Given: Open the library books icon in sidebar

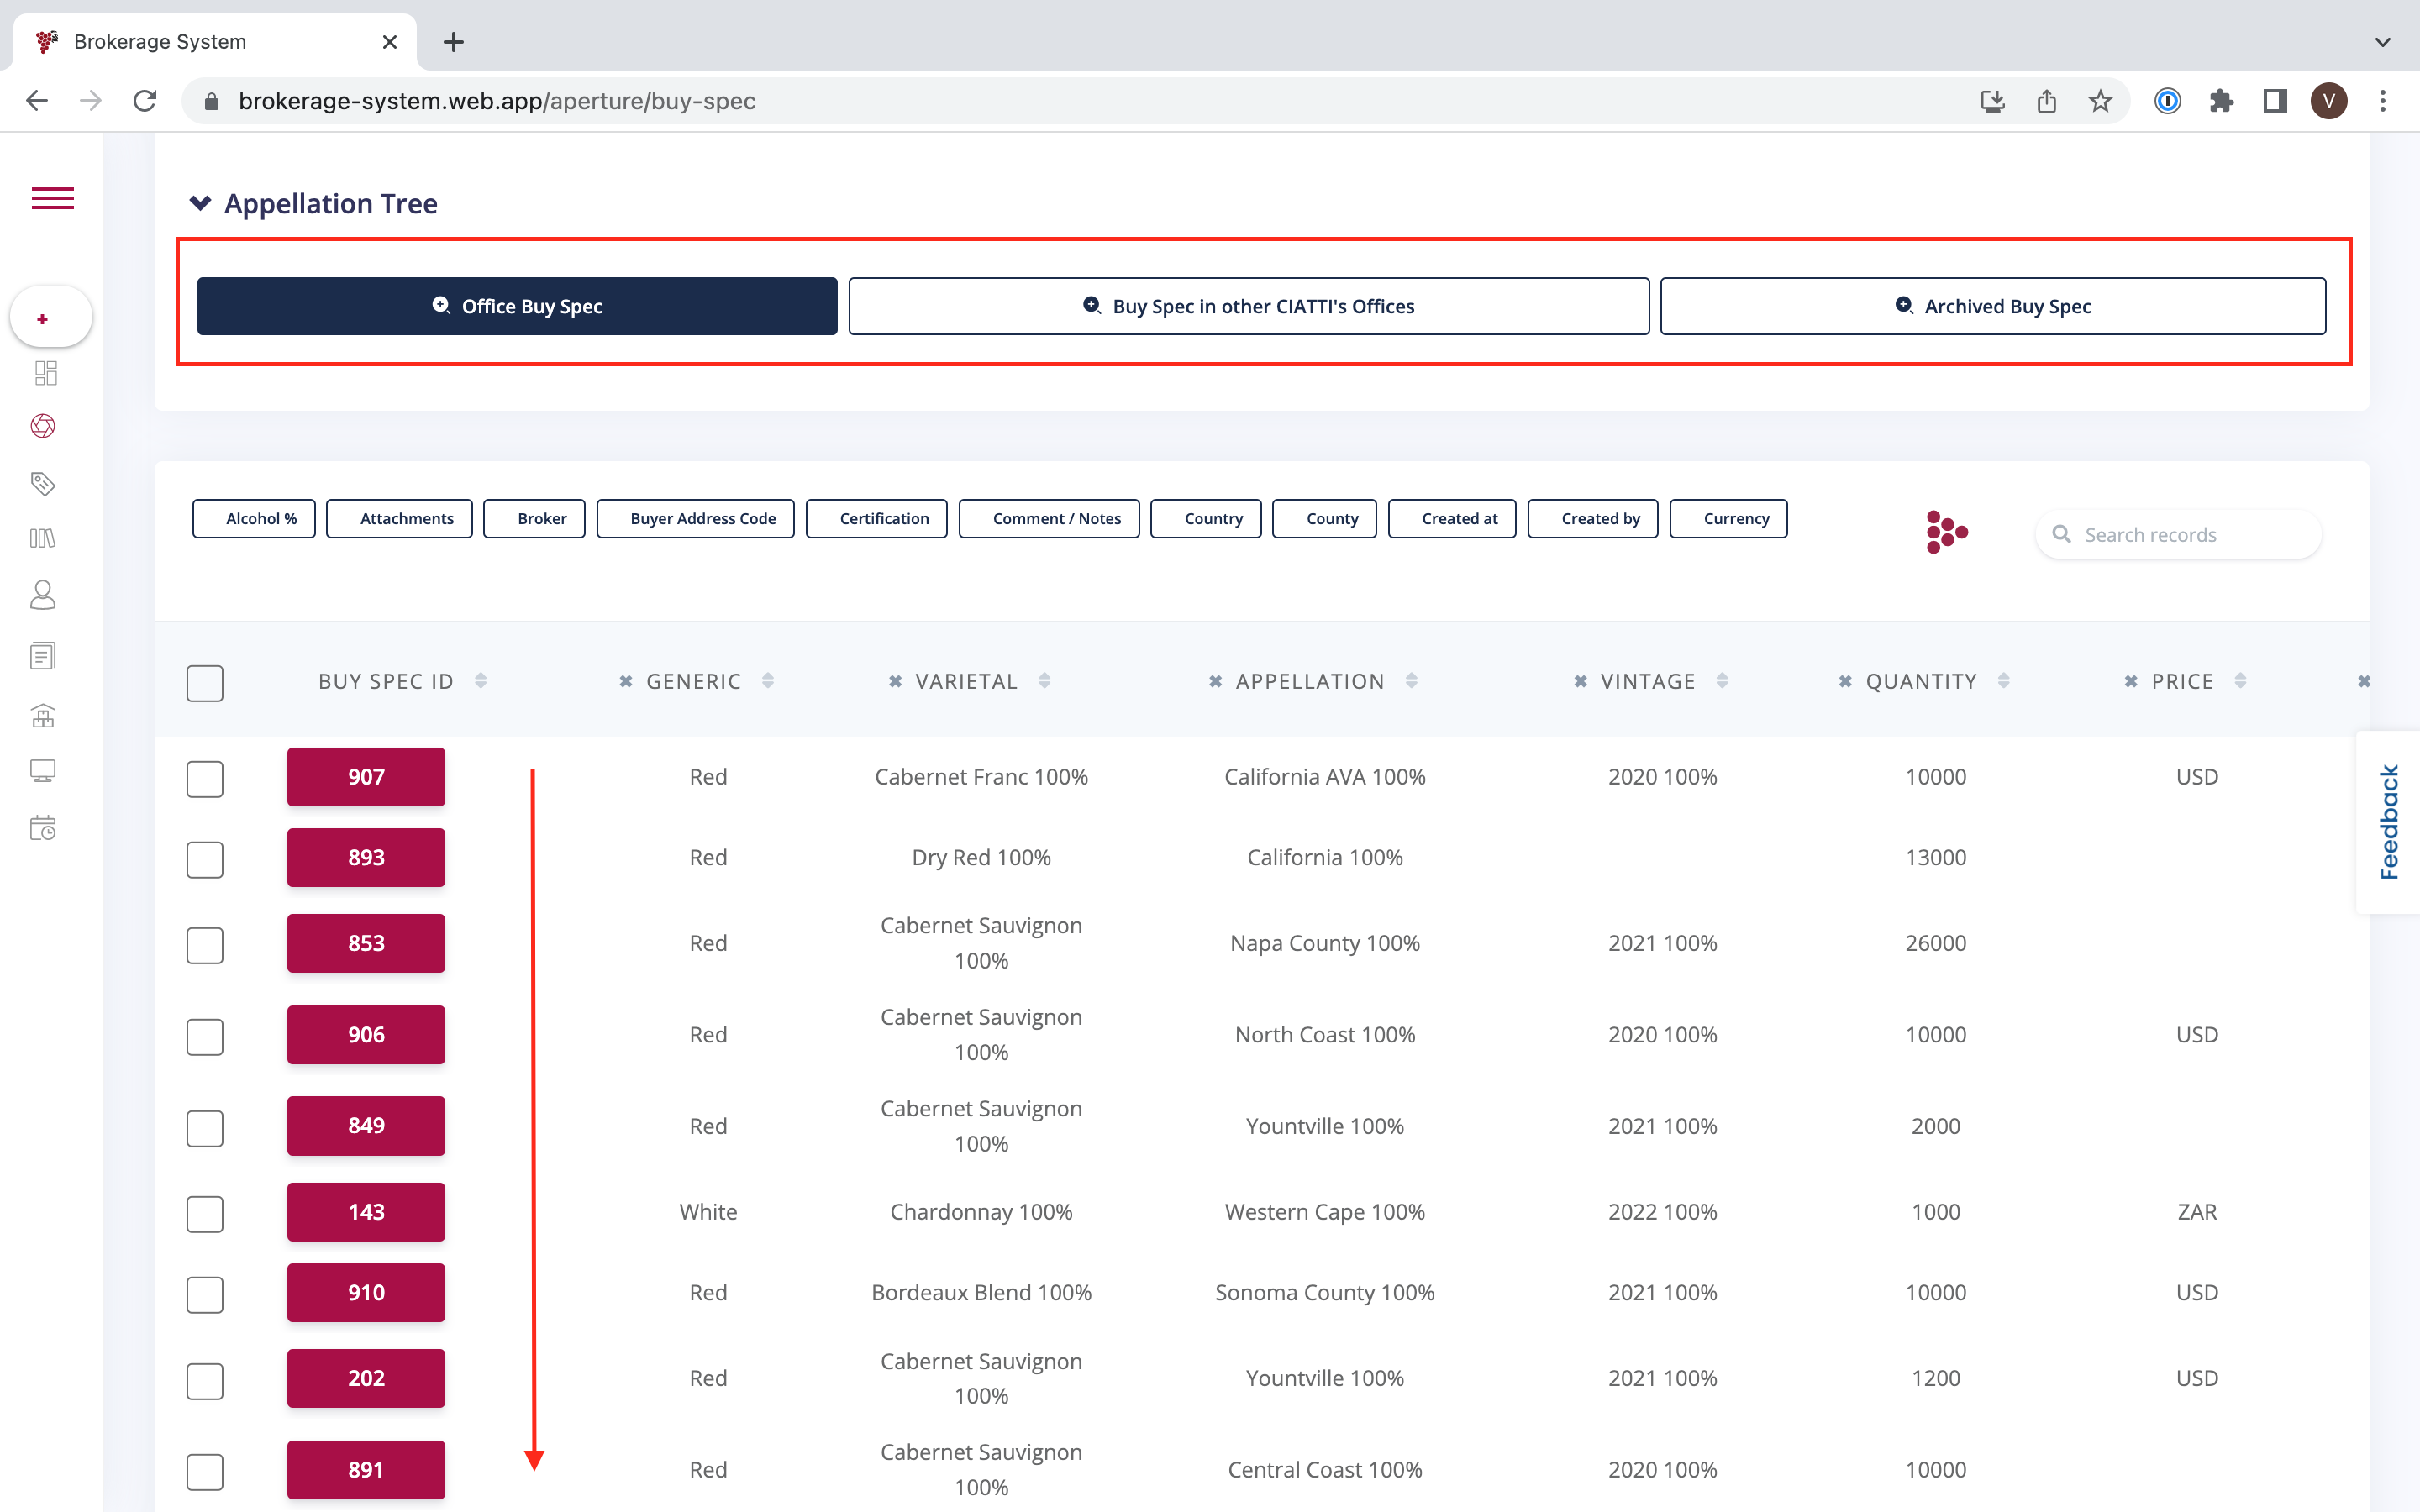Looking at the screenshot, I should click(x=43, y=538).
